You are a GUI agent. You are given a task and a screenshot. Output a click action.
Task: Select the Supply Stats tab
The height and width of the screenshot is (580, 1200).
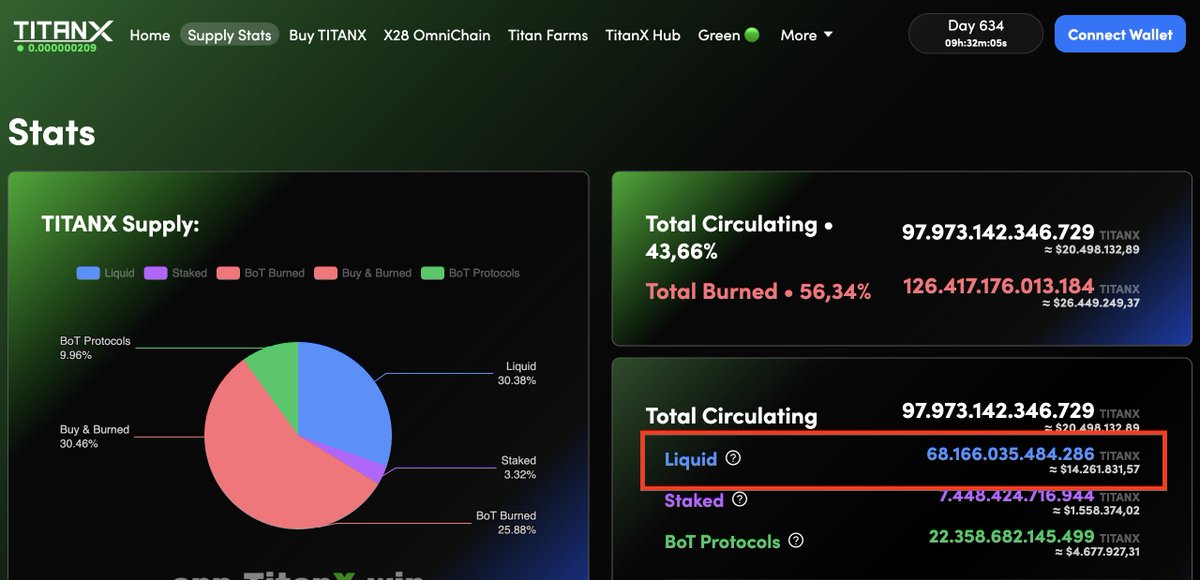[x=230, y=35]
